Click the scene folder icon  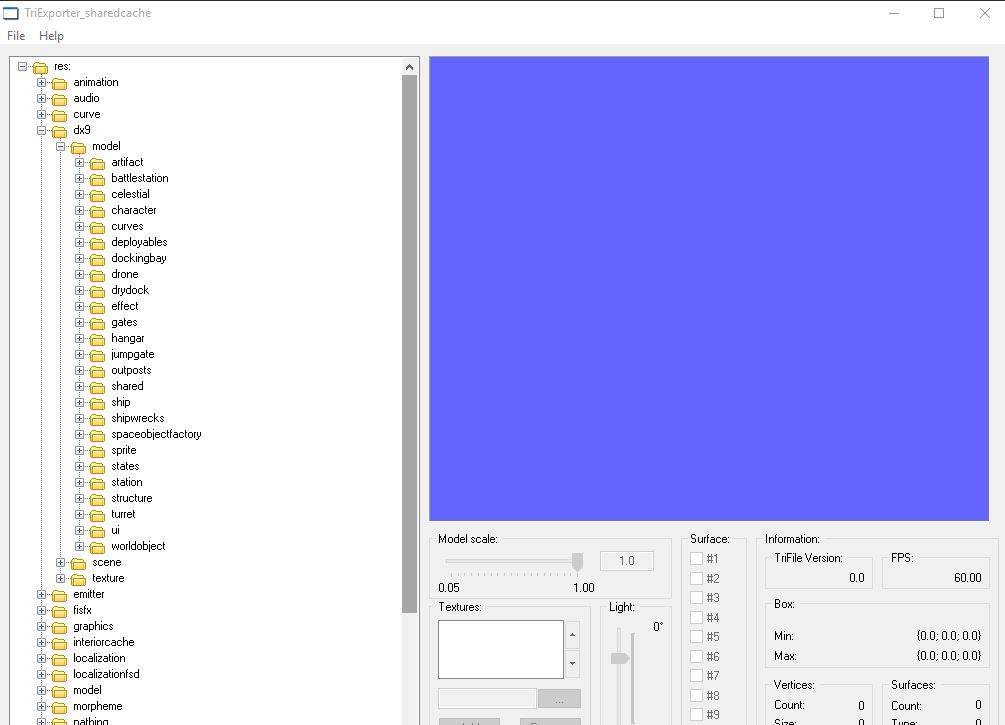point(78,563)
